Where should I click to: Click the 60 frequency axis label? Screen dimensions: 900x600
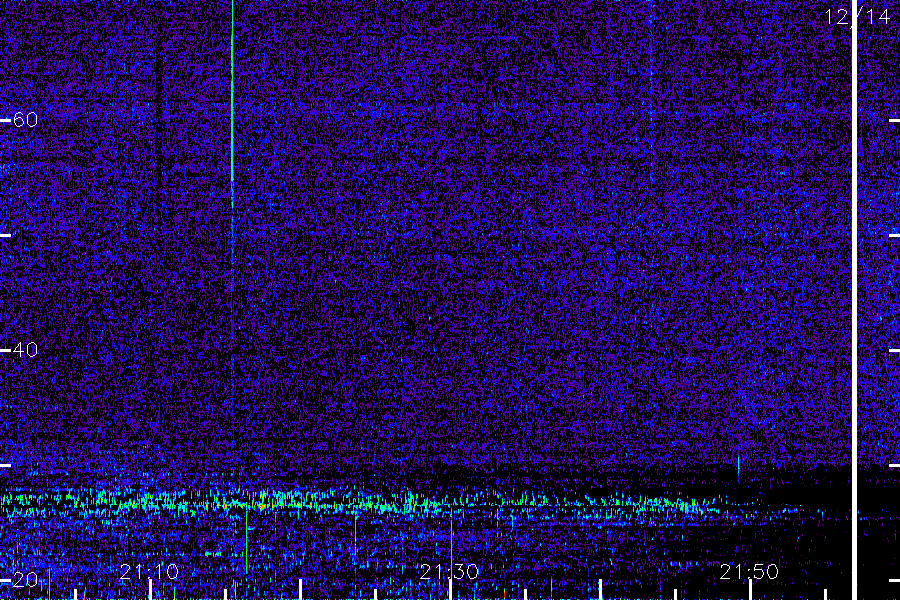(x=25, y=120)
